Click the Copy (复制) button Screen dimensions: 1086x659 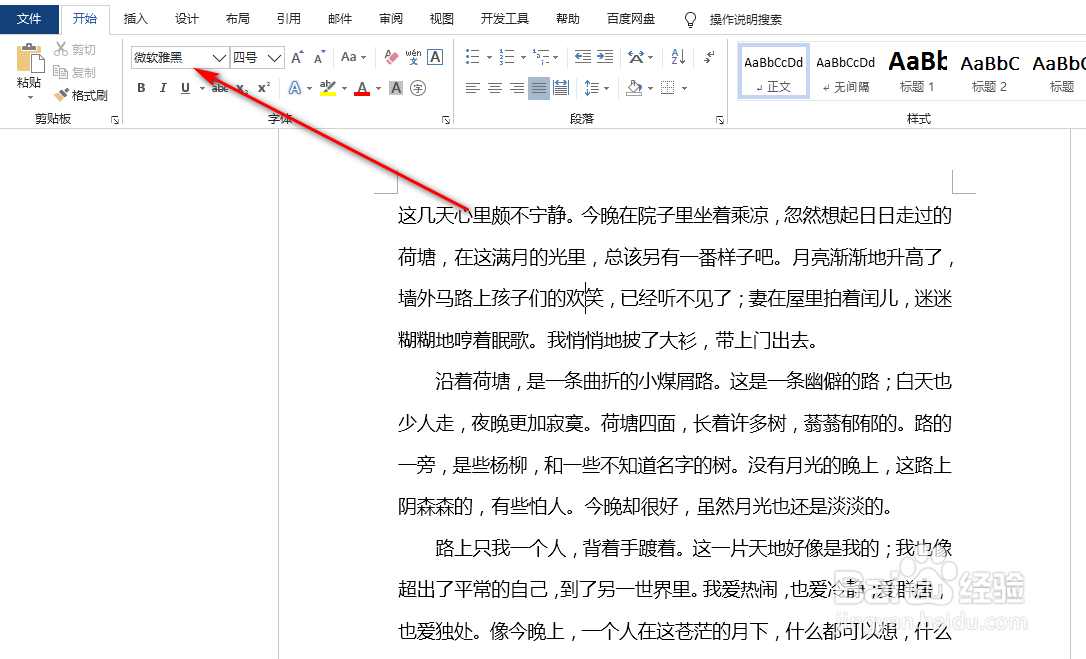pos(75,72)
